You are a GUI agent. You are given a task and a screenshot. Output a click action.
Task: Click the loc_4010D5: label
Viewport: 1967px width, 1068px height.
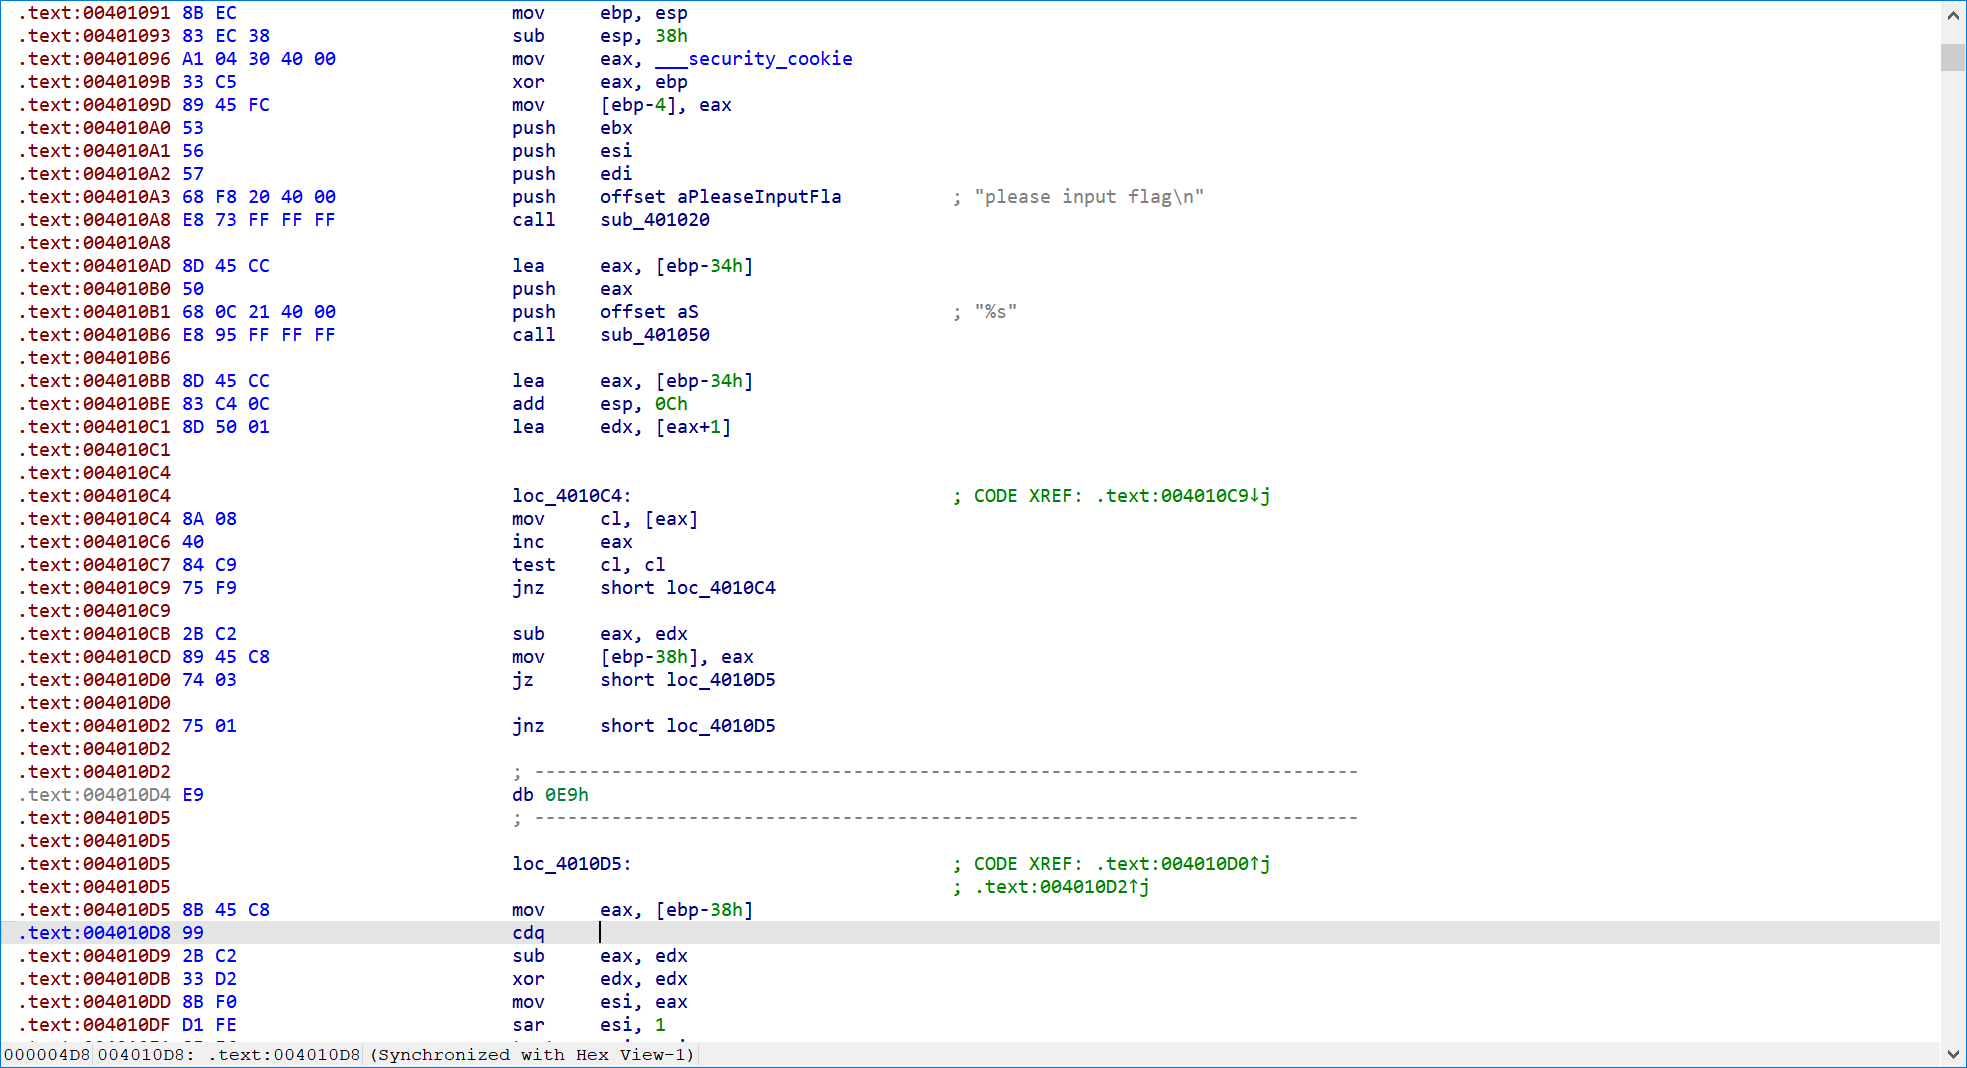click(572, 864)
